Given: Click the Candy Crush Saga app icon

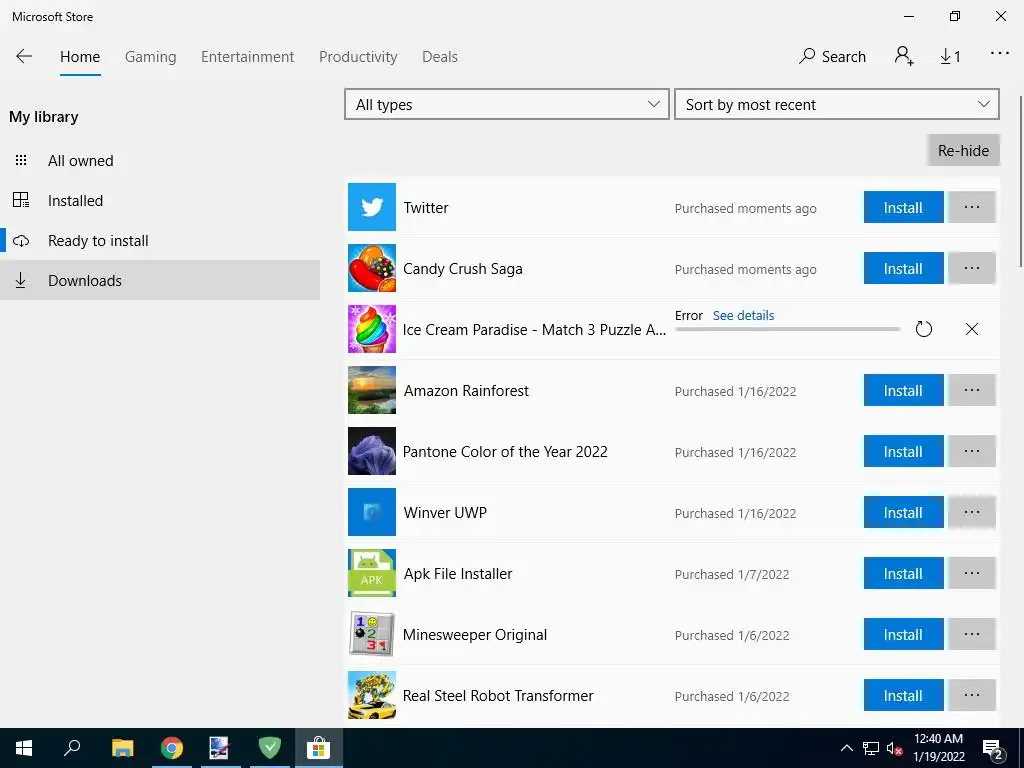Looking at the screenshot, I should coord(372,268).
